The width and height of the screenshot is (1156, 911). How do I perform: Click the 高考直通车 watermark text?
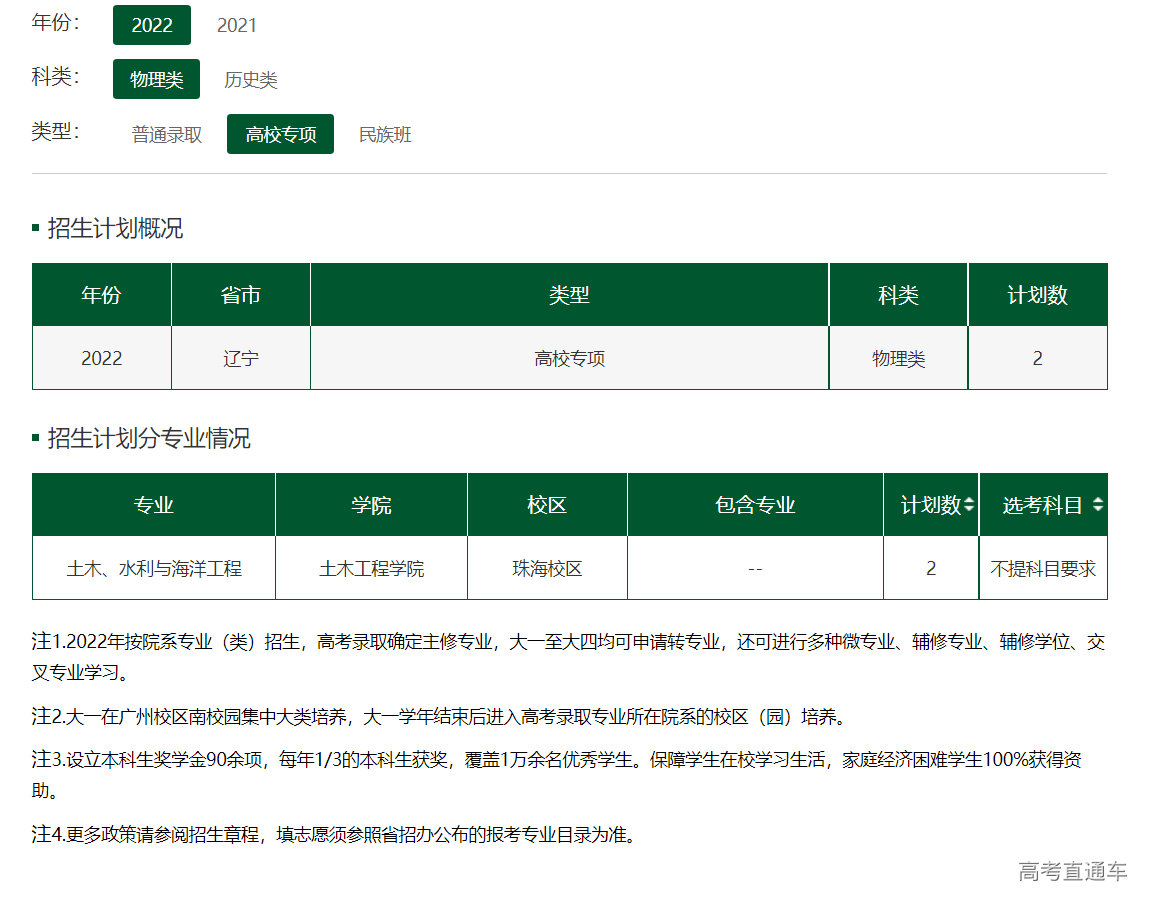pyautogui.click(x=1072, y=872)
